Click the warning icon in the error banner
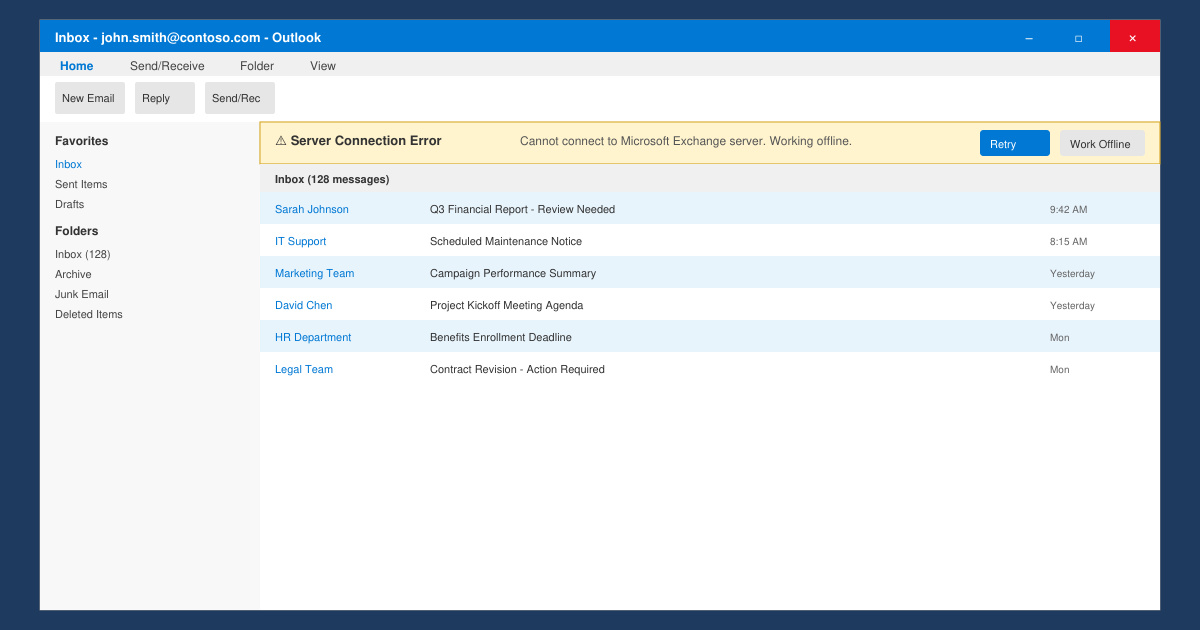 tap(281, 141)
